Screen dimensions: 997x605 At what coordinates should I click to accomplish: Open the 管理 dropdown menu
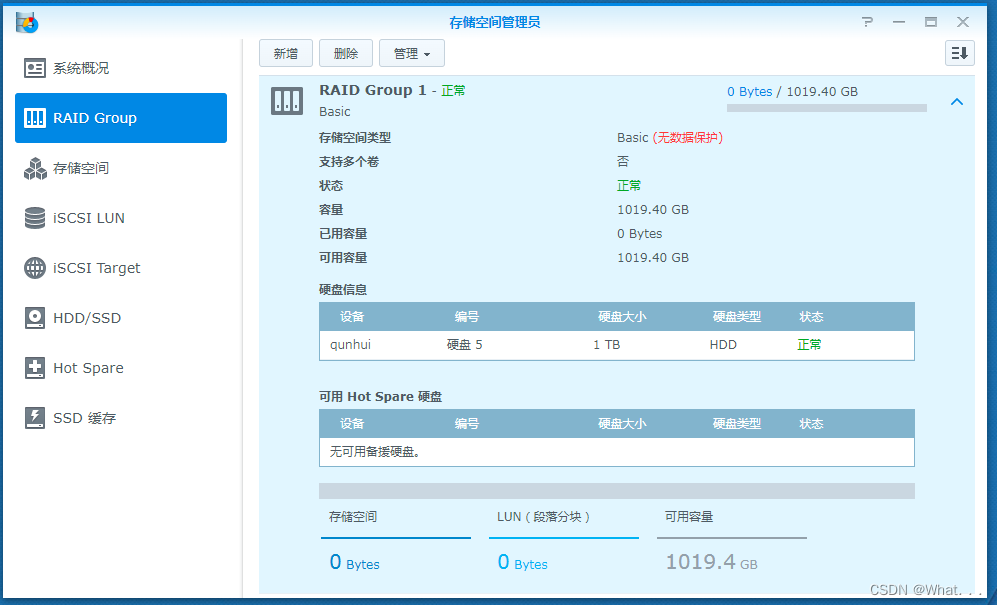click(412, 53)
